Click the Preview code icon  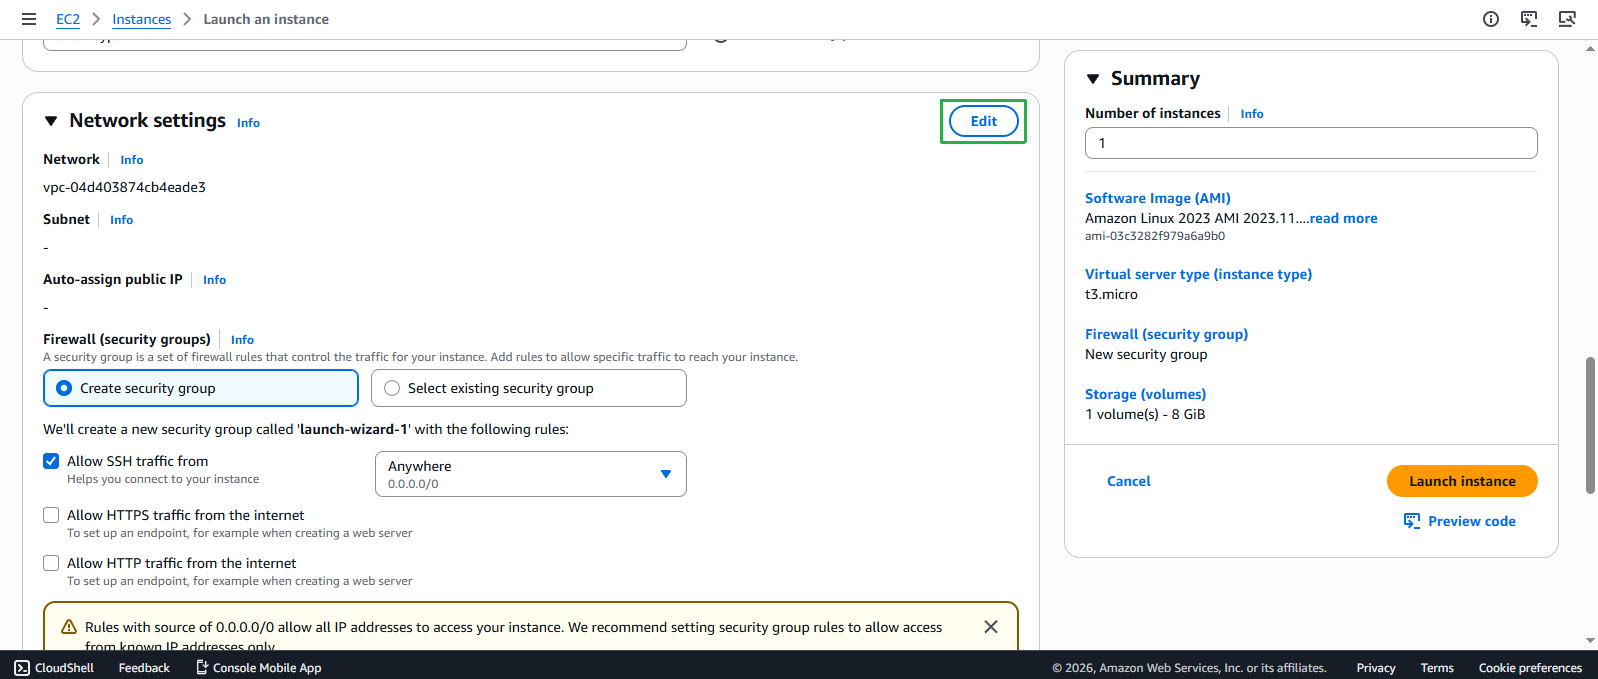(1412, 521)
